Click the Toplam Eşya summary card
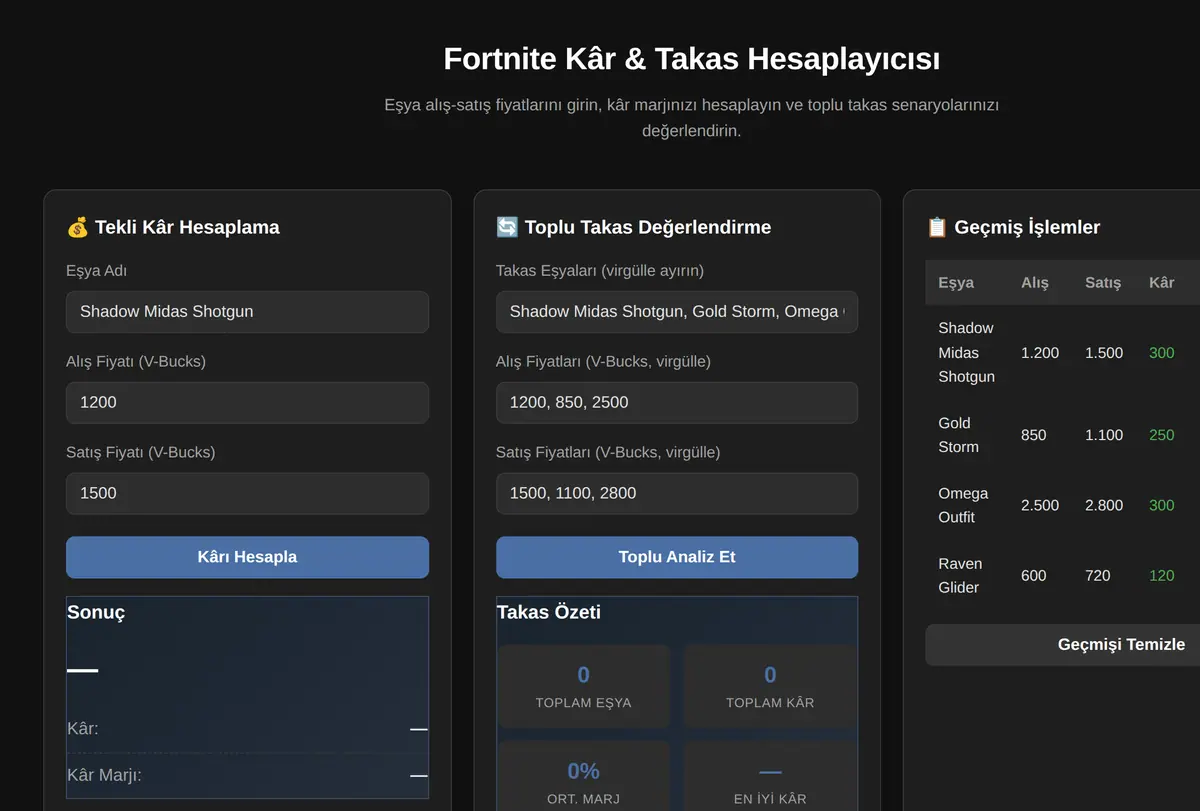 tap(584, 686)
